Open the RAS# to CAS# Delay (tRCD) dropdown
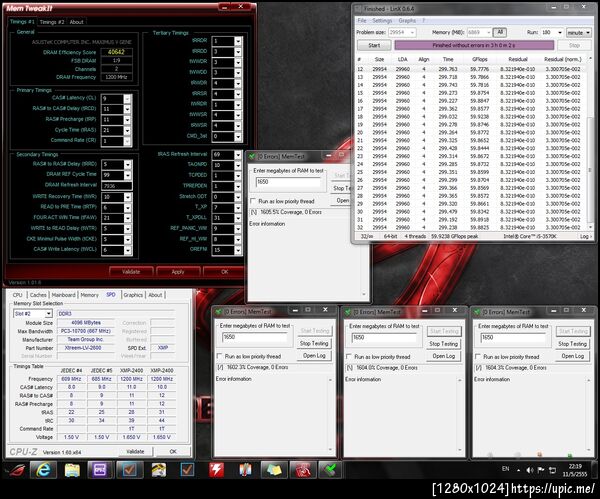 [x=127, y=109]
